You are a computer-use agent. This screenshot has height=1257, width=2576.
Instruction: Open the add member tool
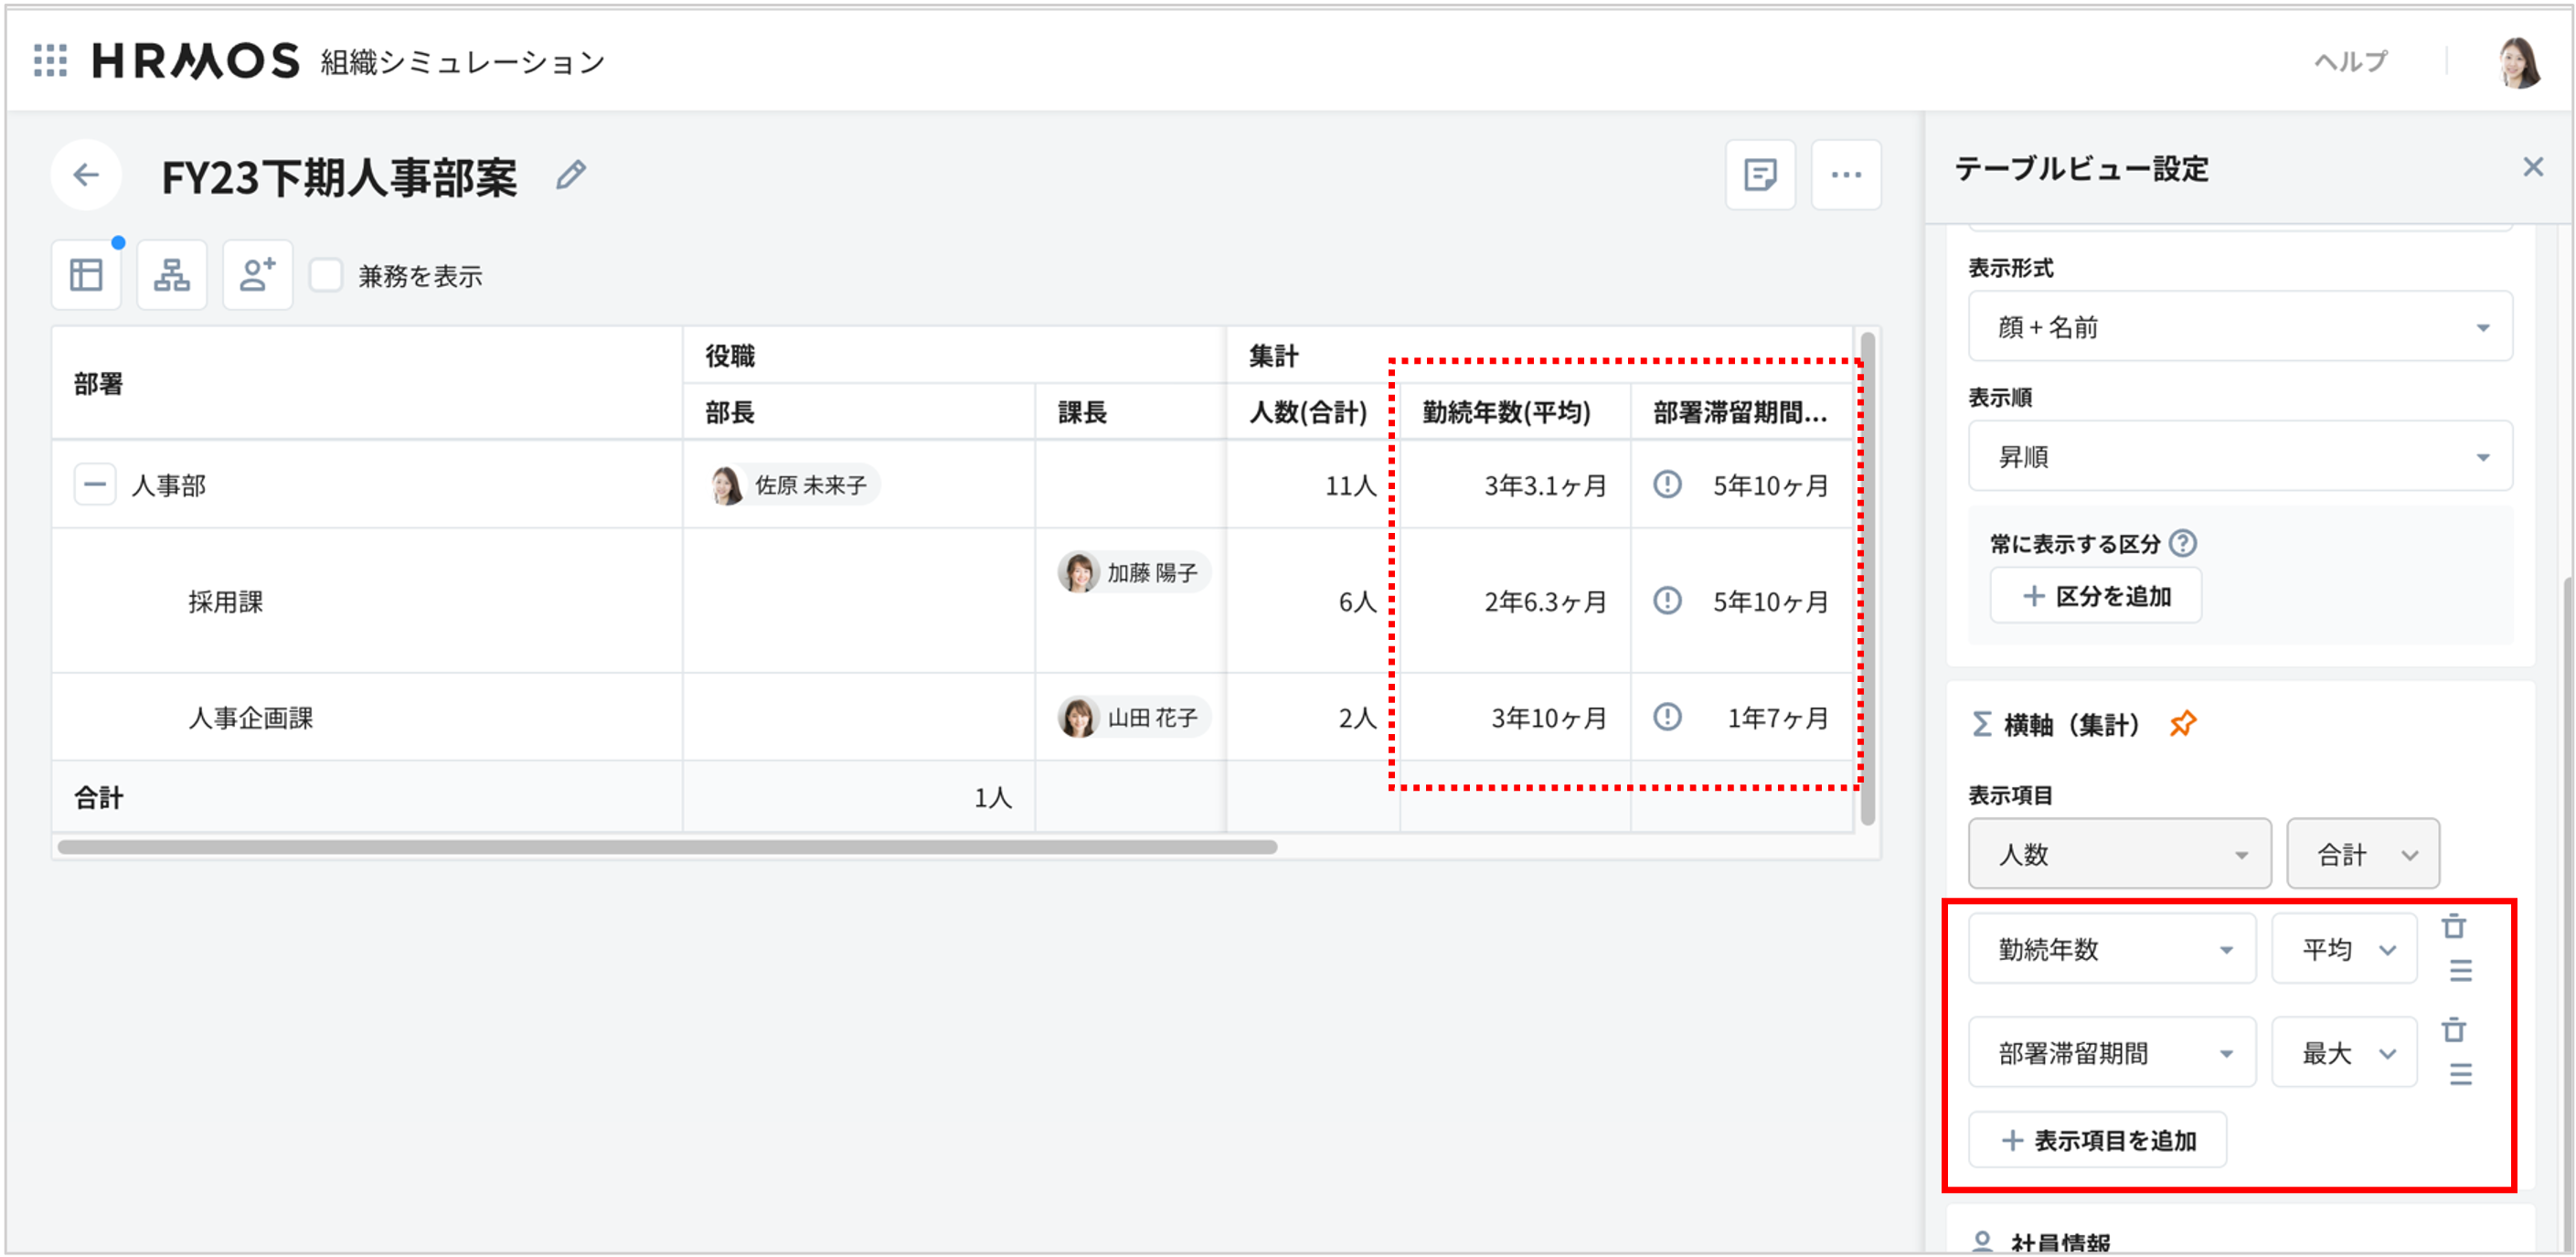click(257, 273)
